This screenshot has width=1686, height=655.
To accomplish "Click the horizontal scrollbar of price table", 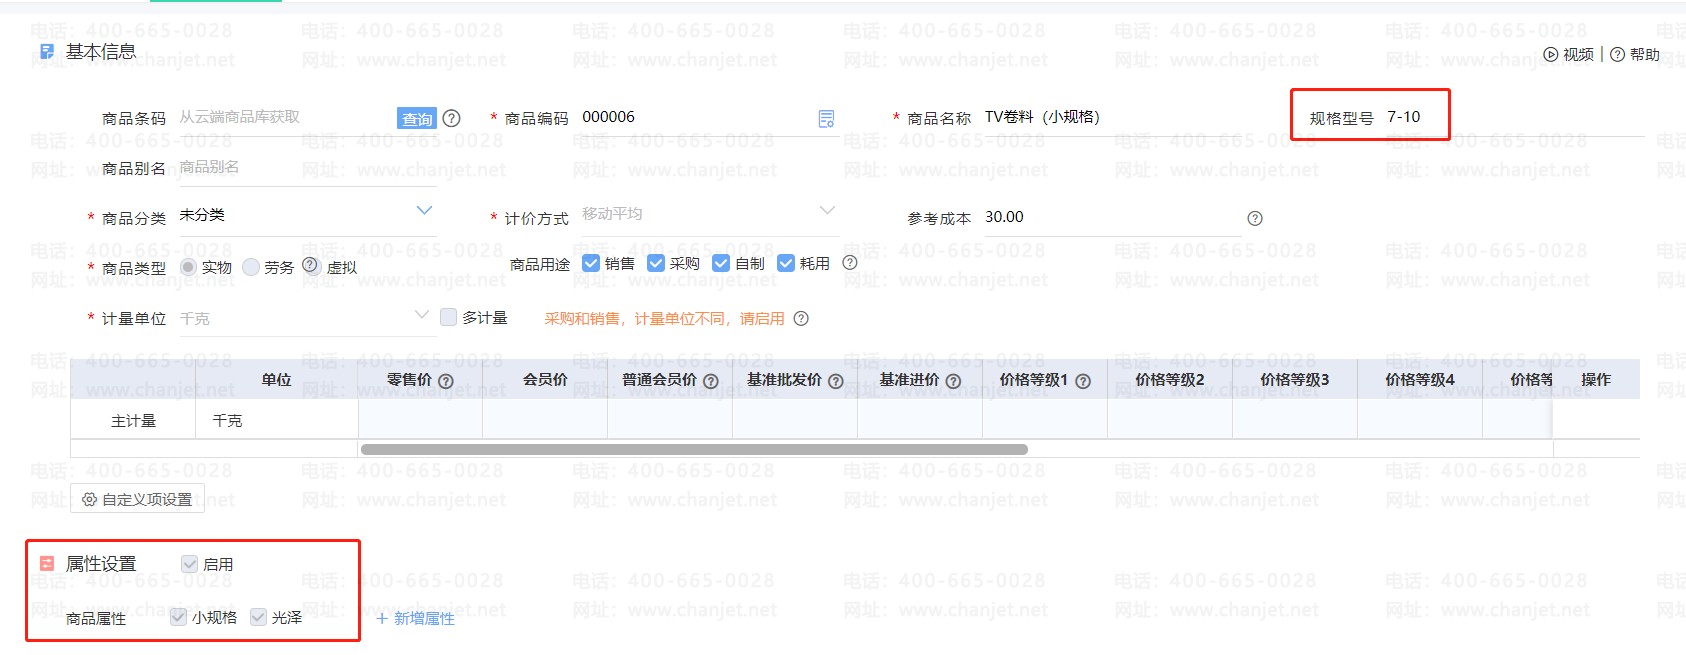I will (x=694, y=449).
